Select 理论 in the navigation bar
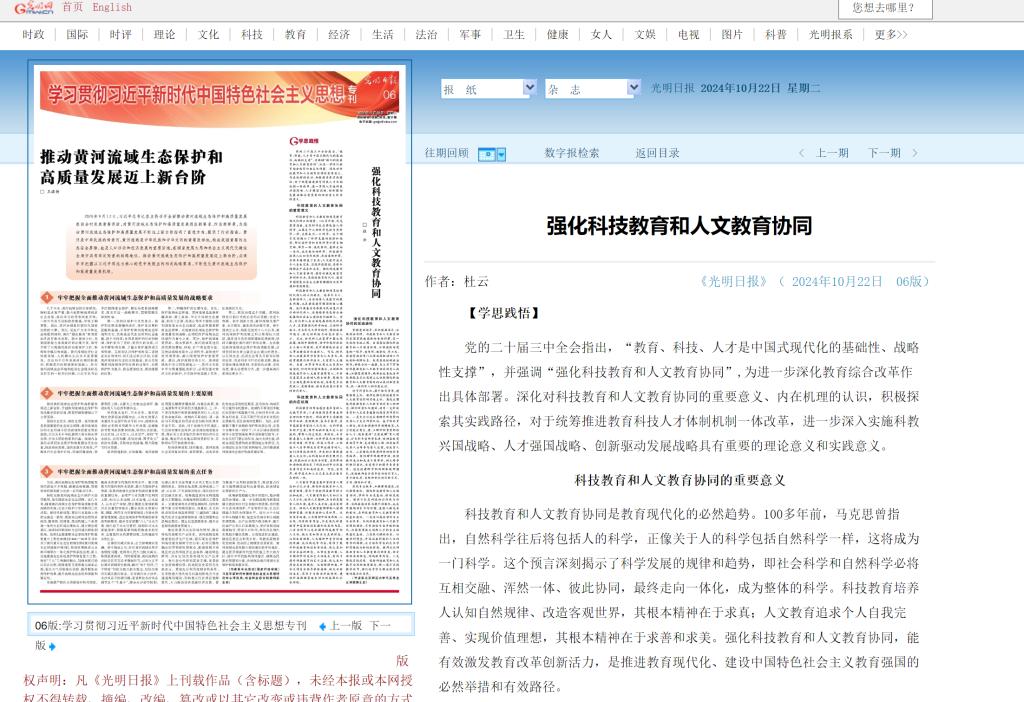 [165, 35]
